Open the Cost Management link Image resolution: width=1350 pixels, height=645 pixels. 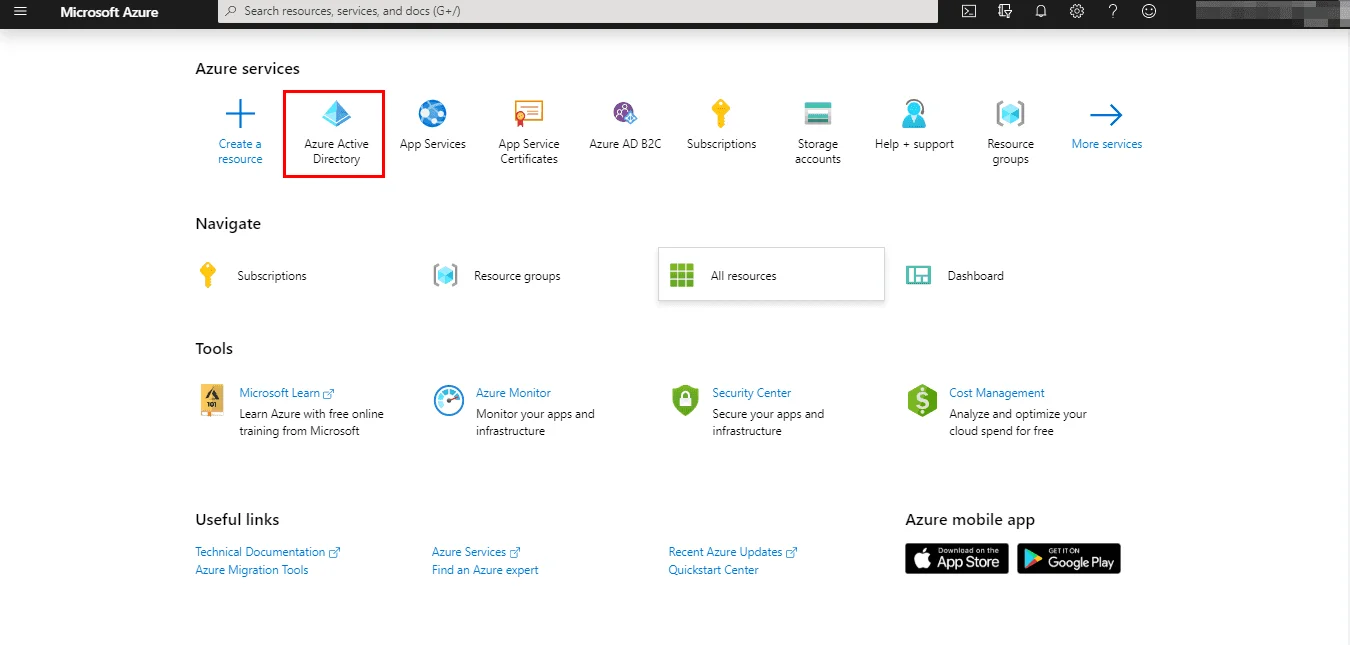[x=997, y=393]
